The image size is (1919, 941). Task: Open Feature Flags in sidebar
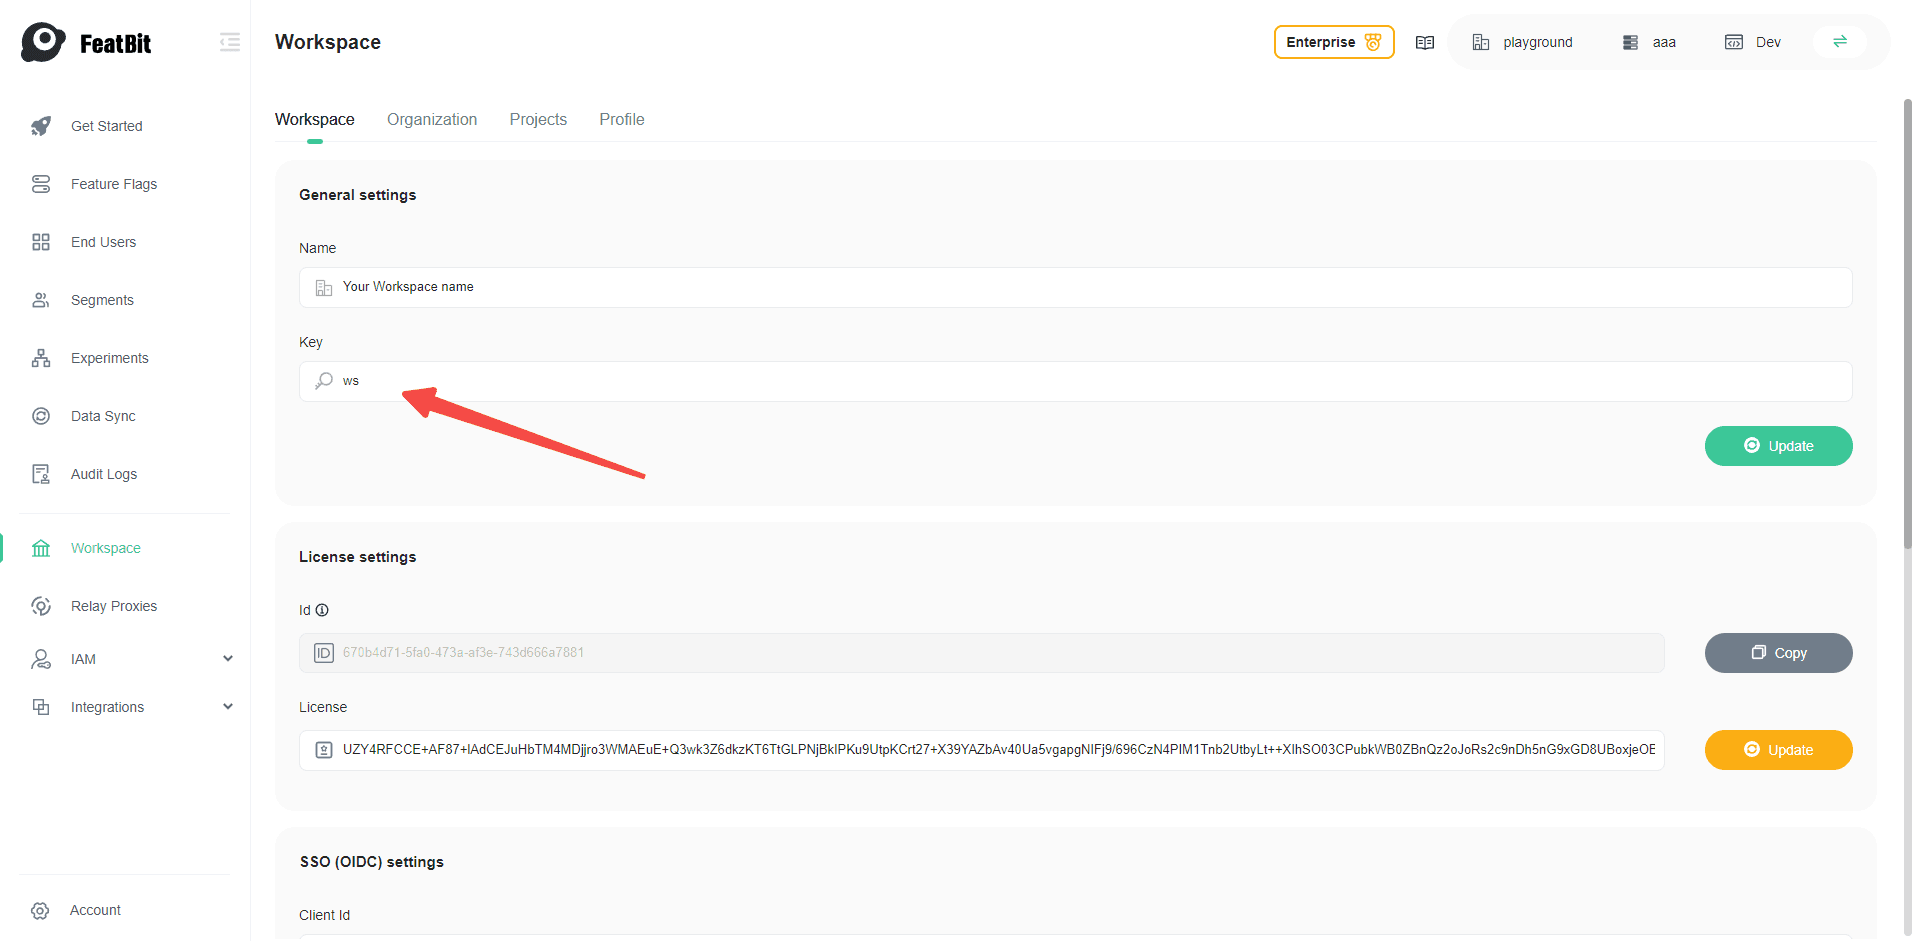click(x=113, y=184)
